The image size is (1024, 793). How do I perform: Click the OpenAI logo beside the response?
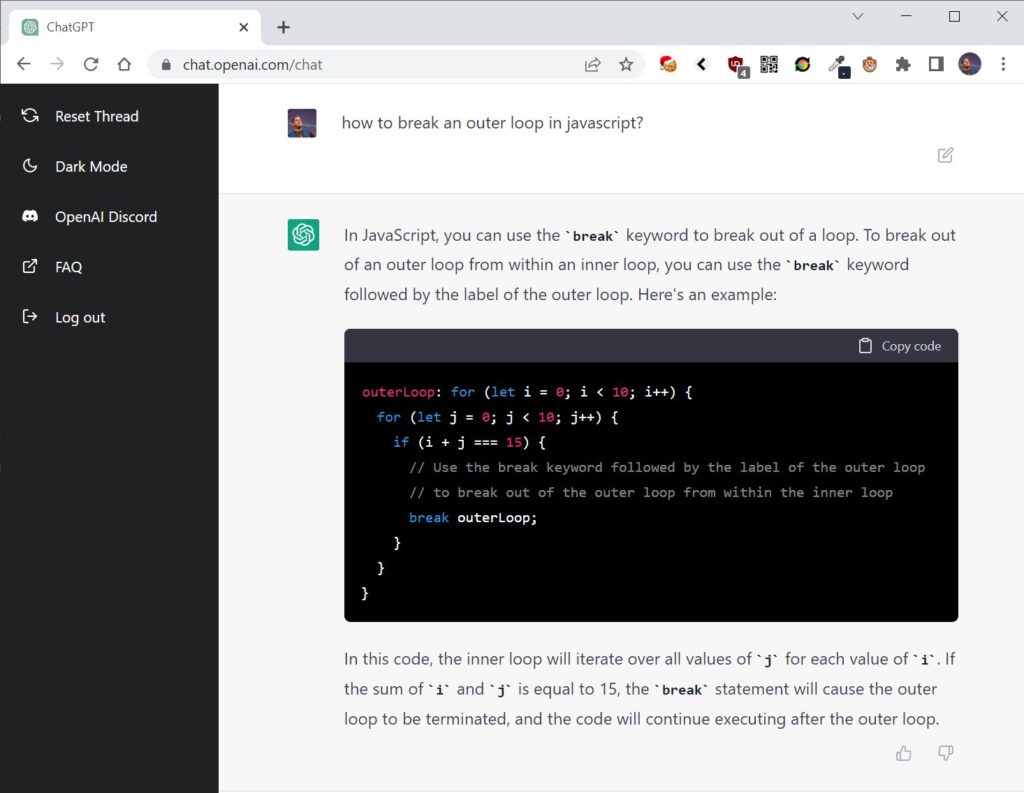coord(302,232)
